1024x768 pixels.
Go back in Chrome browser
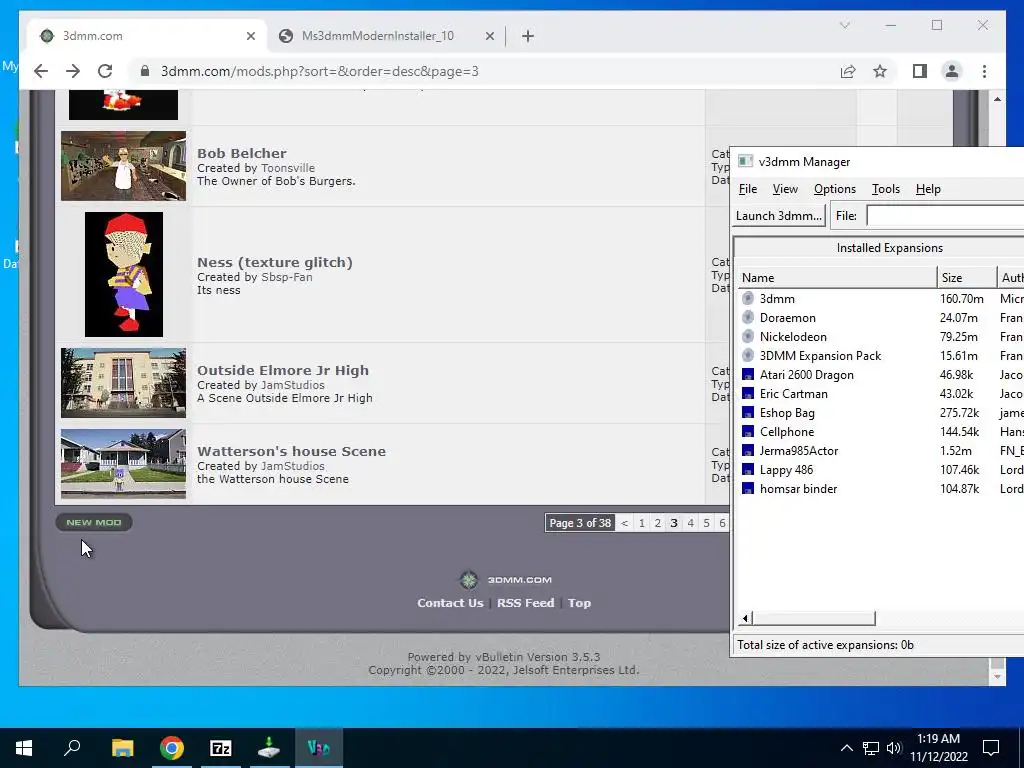pos(40,71)
